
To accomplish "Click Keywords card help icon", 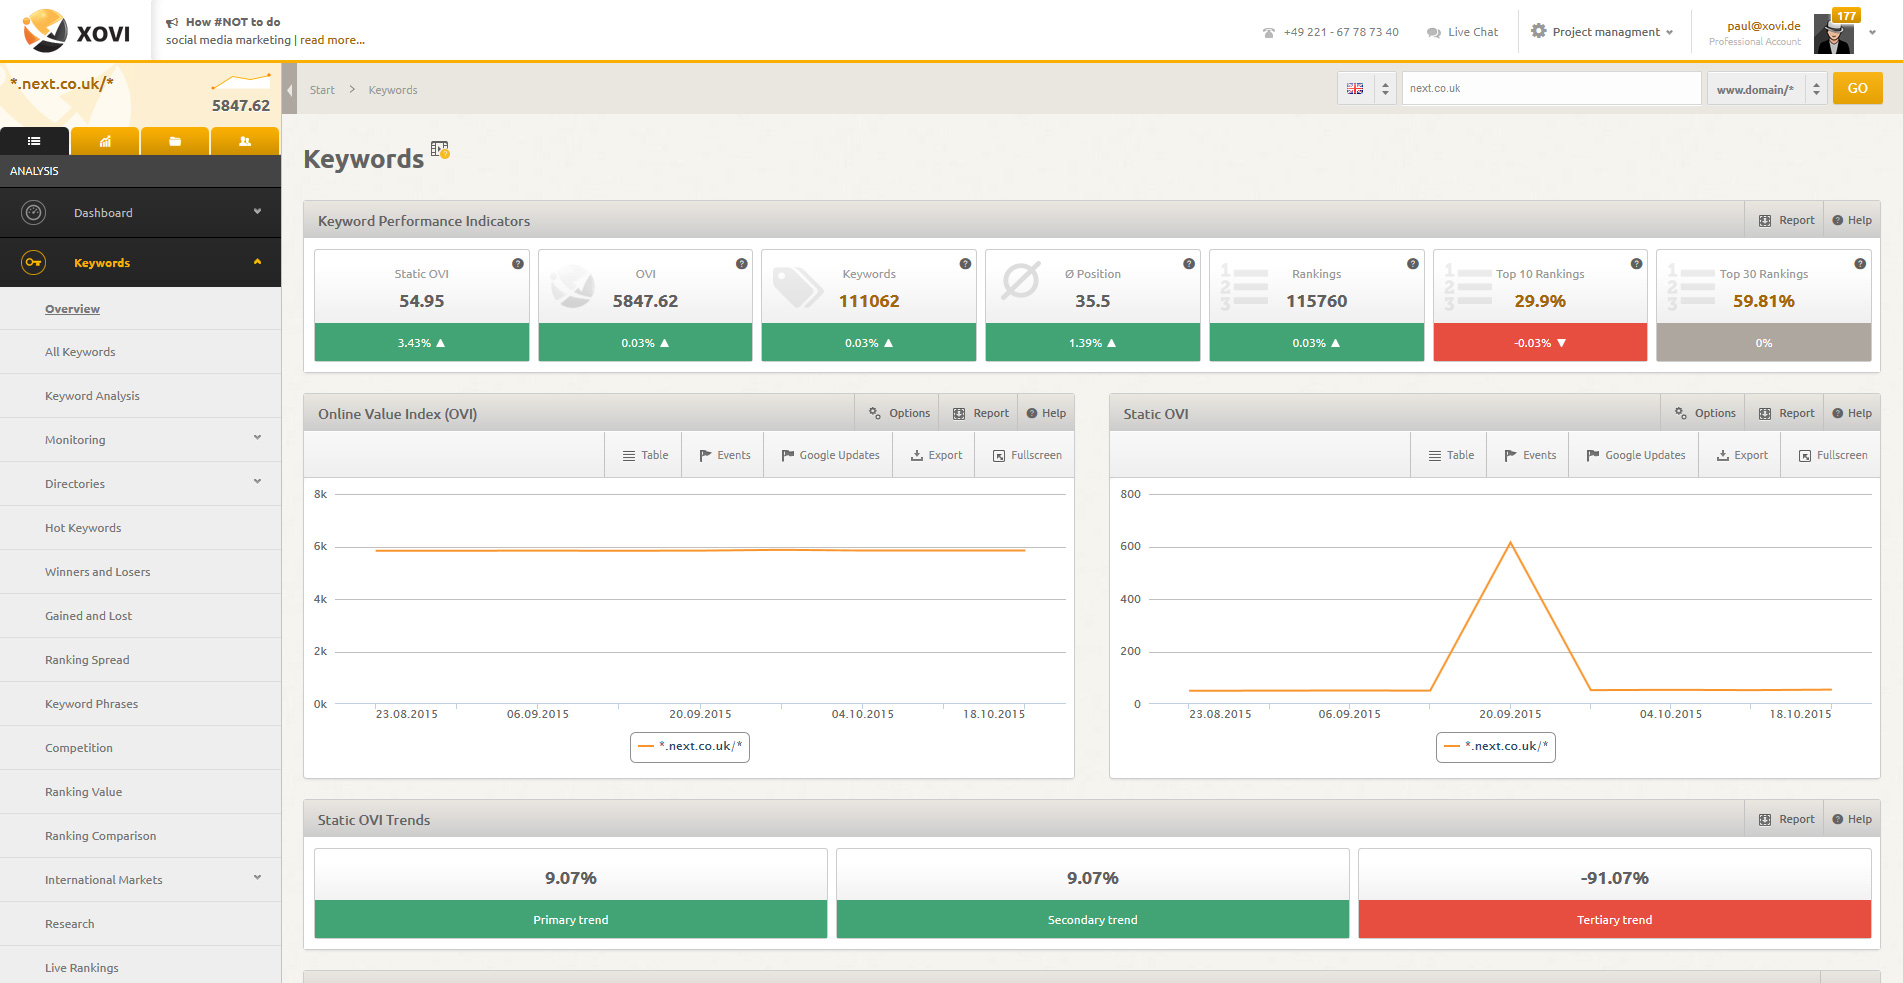I will tap(965, 264).
